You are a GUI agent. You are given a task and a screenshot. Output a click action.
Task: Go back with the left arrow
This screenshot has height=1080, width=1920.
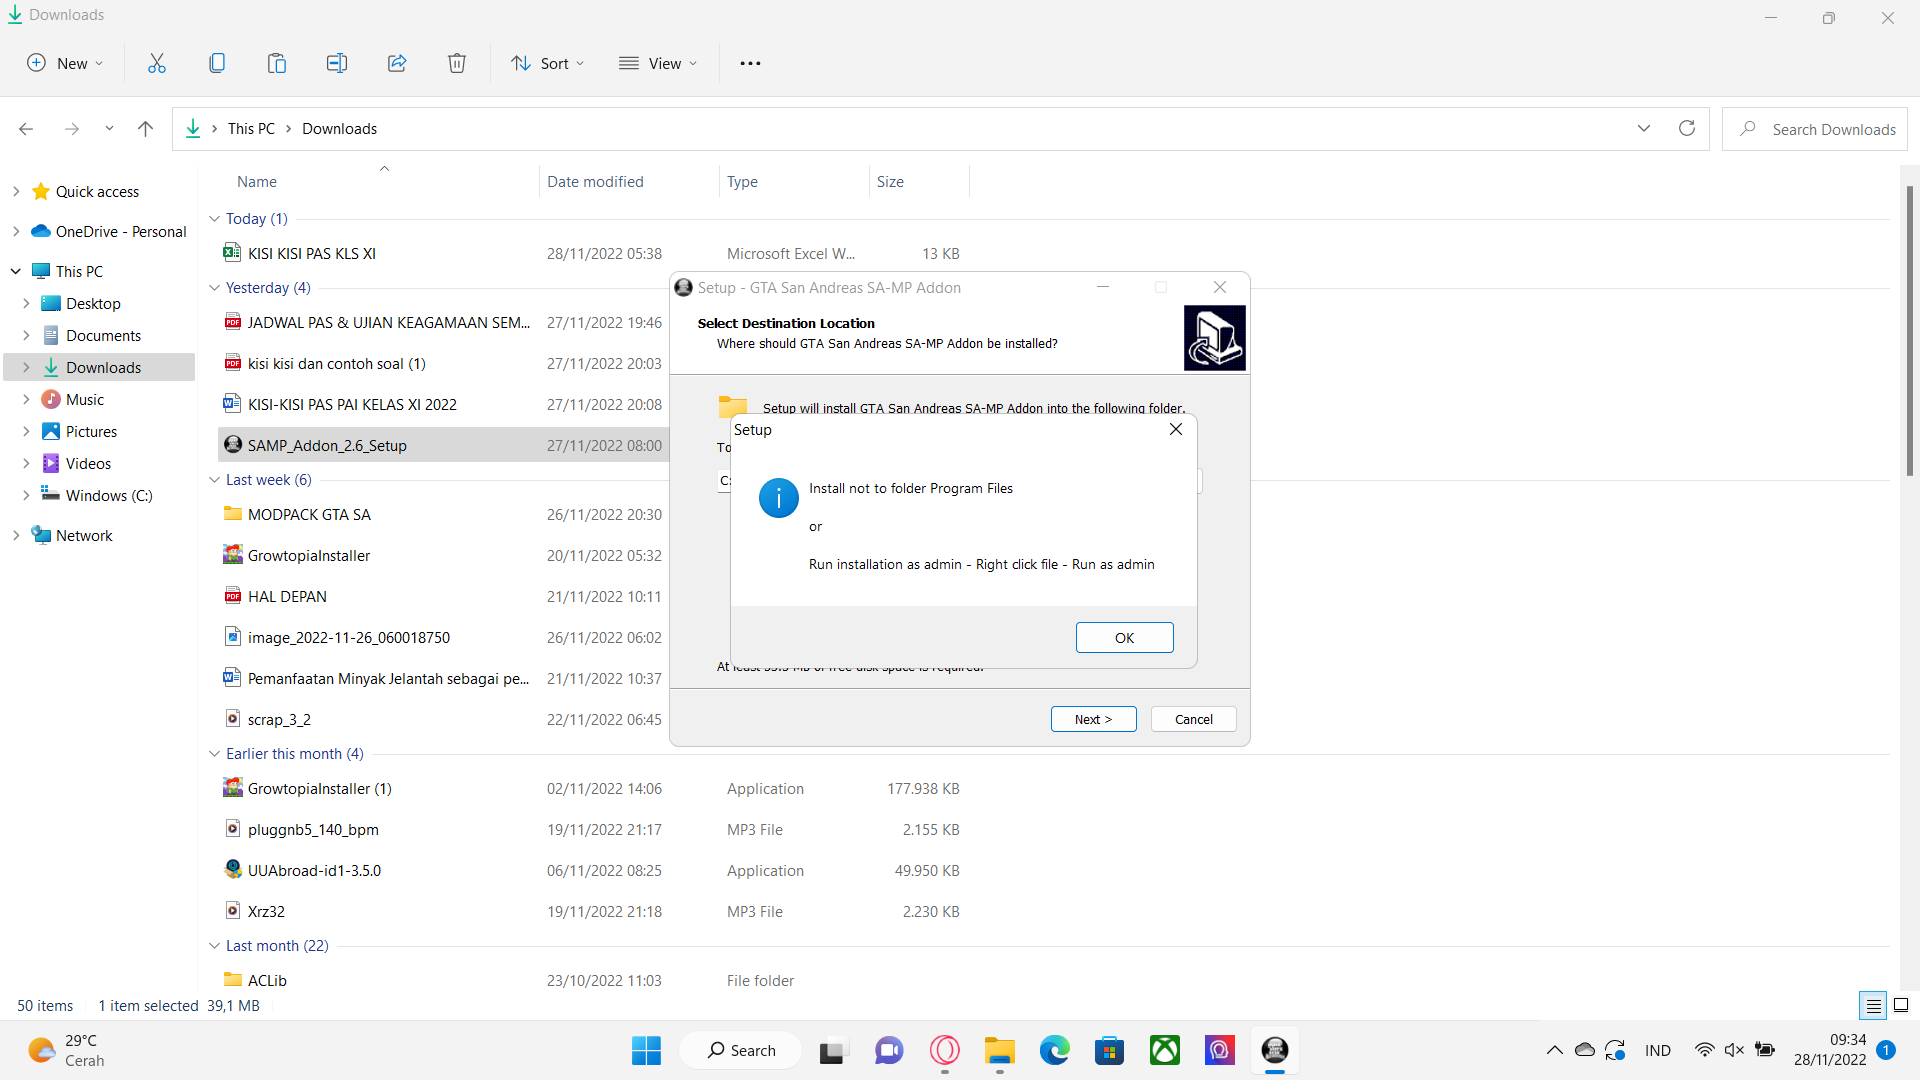point(26,129)
